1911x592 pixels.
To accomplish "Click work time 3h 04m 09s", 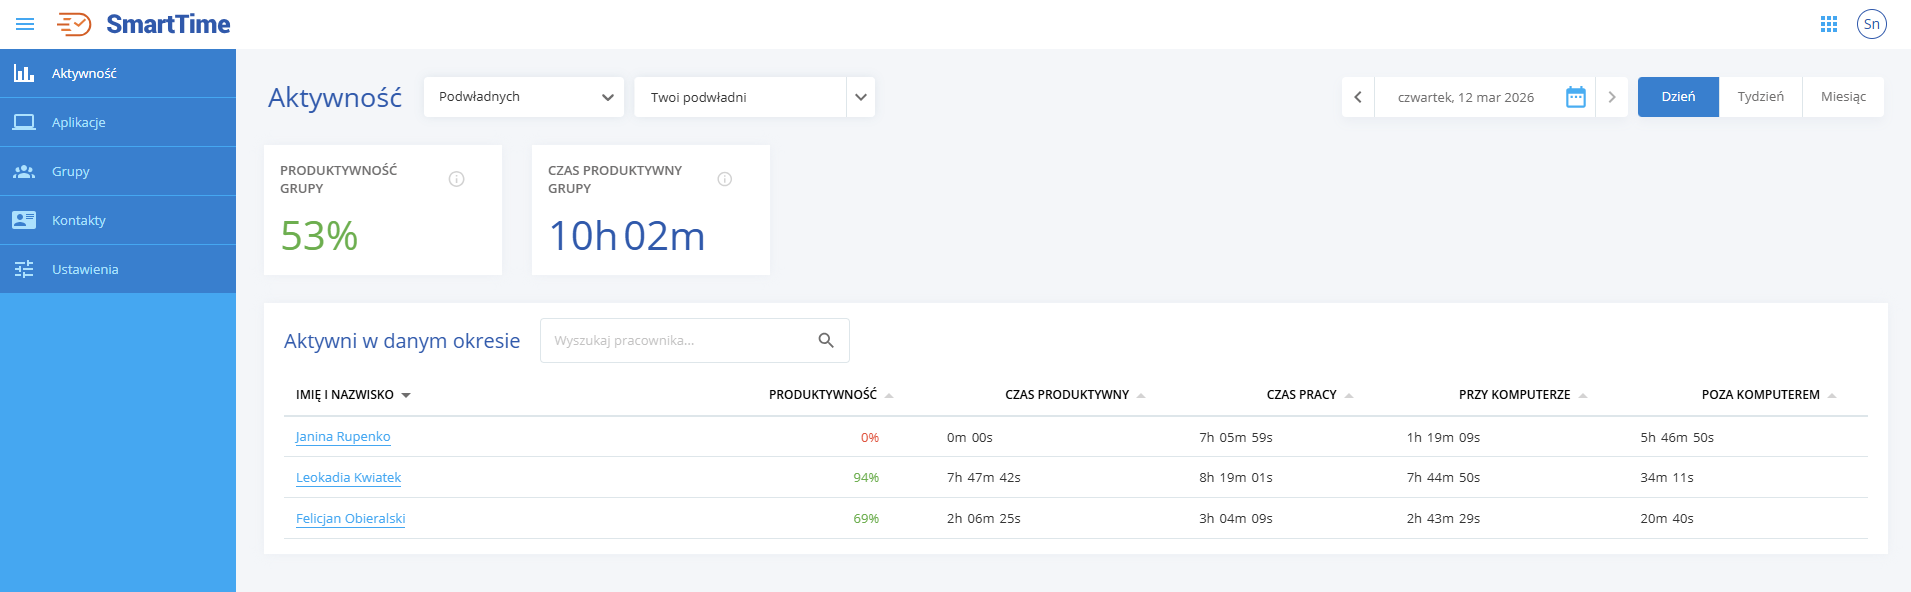I will (1236, 519).
